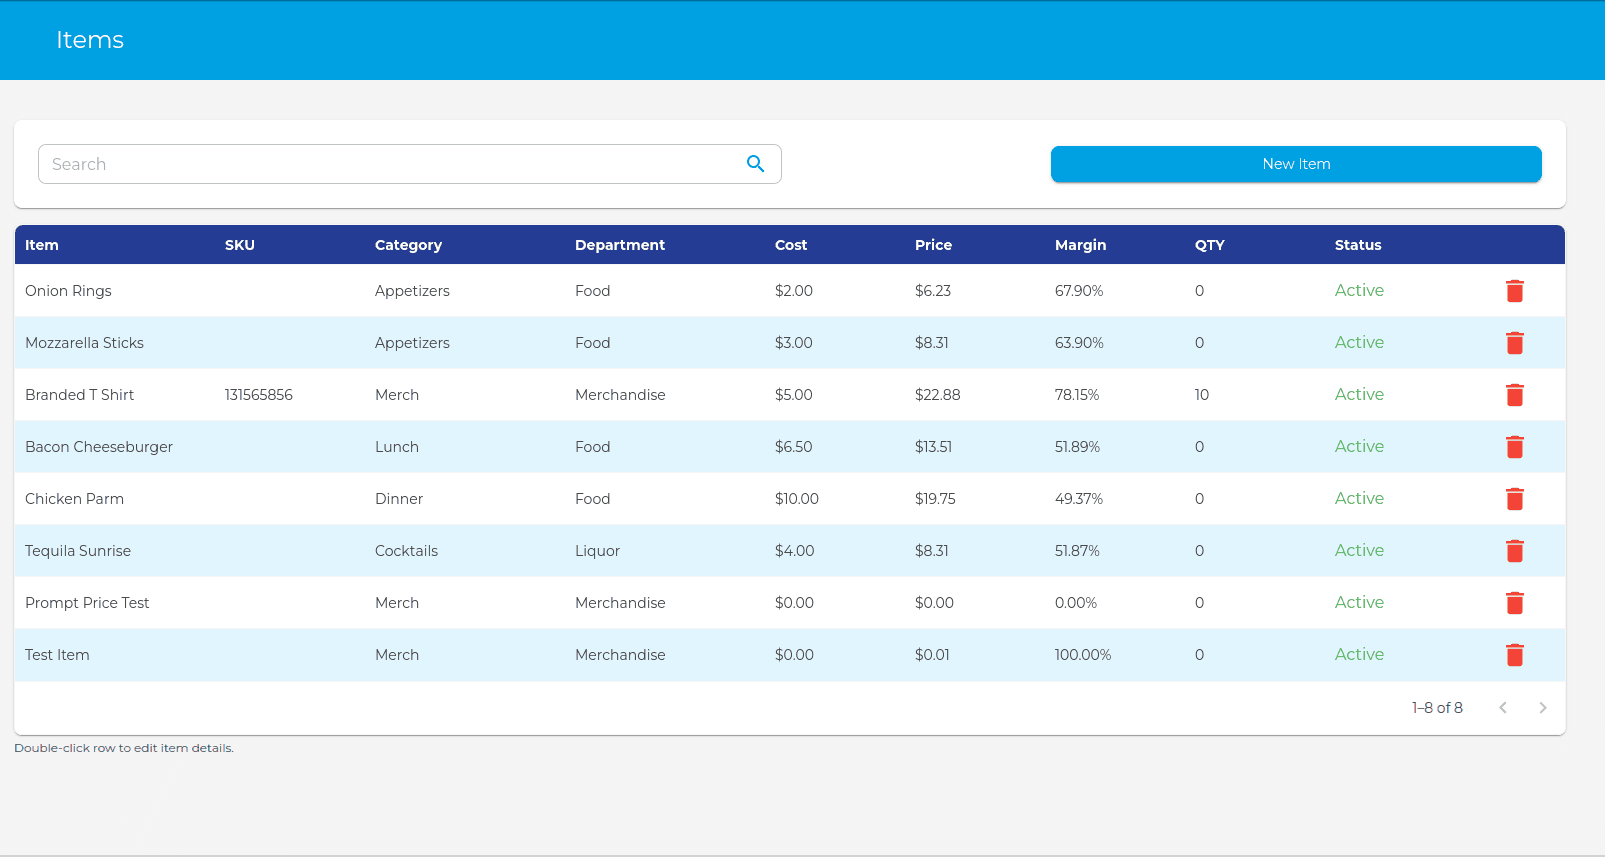This screenshot has width=1605, height=857.
Task: Go to the previous page of items
Action: [x=1502, y=708]
